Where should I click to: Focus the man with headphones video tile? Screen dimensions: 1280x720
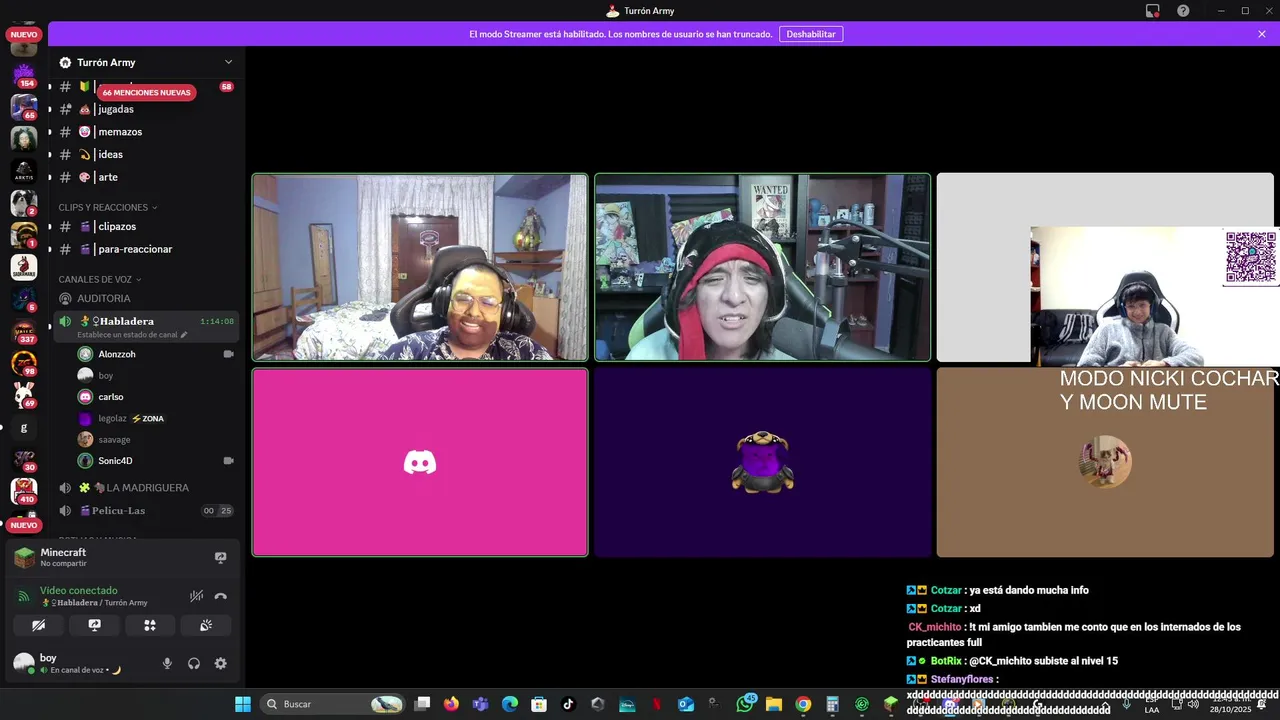coord(420,267)
